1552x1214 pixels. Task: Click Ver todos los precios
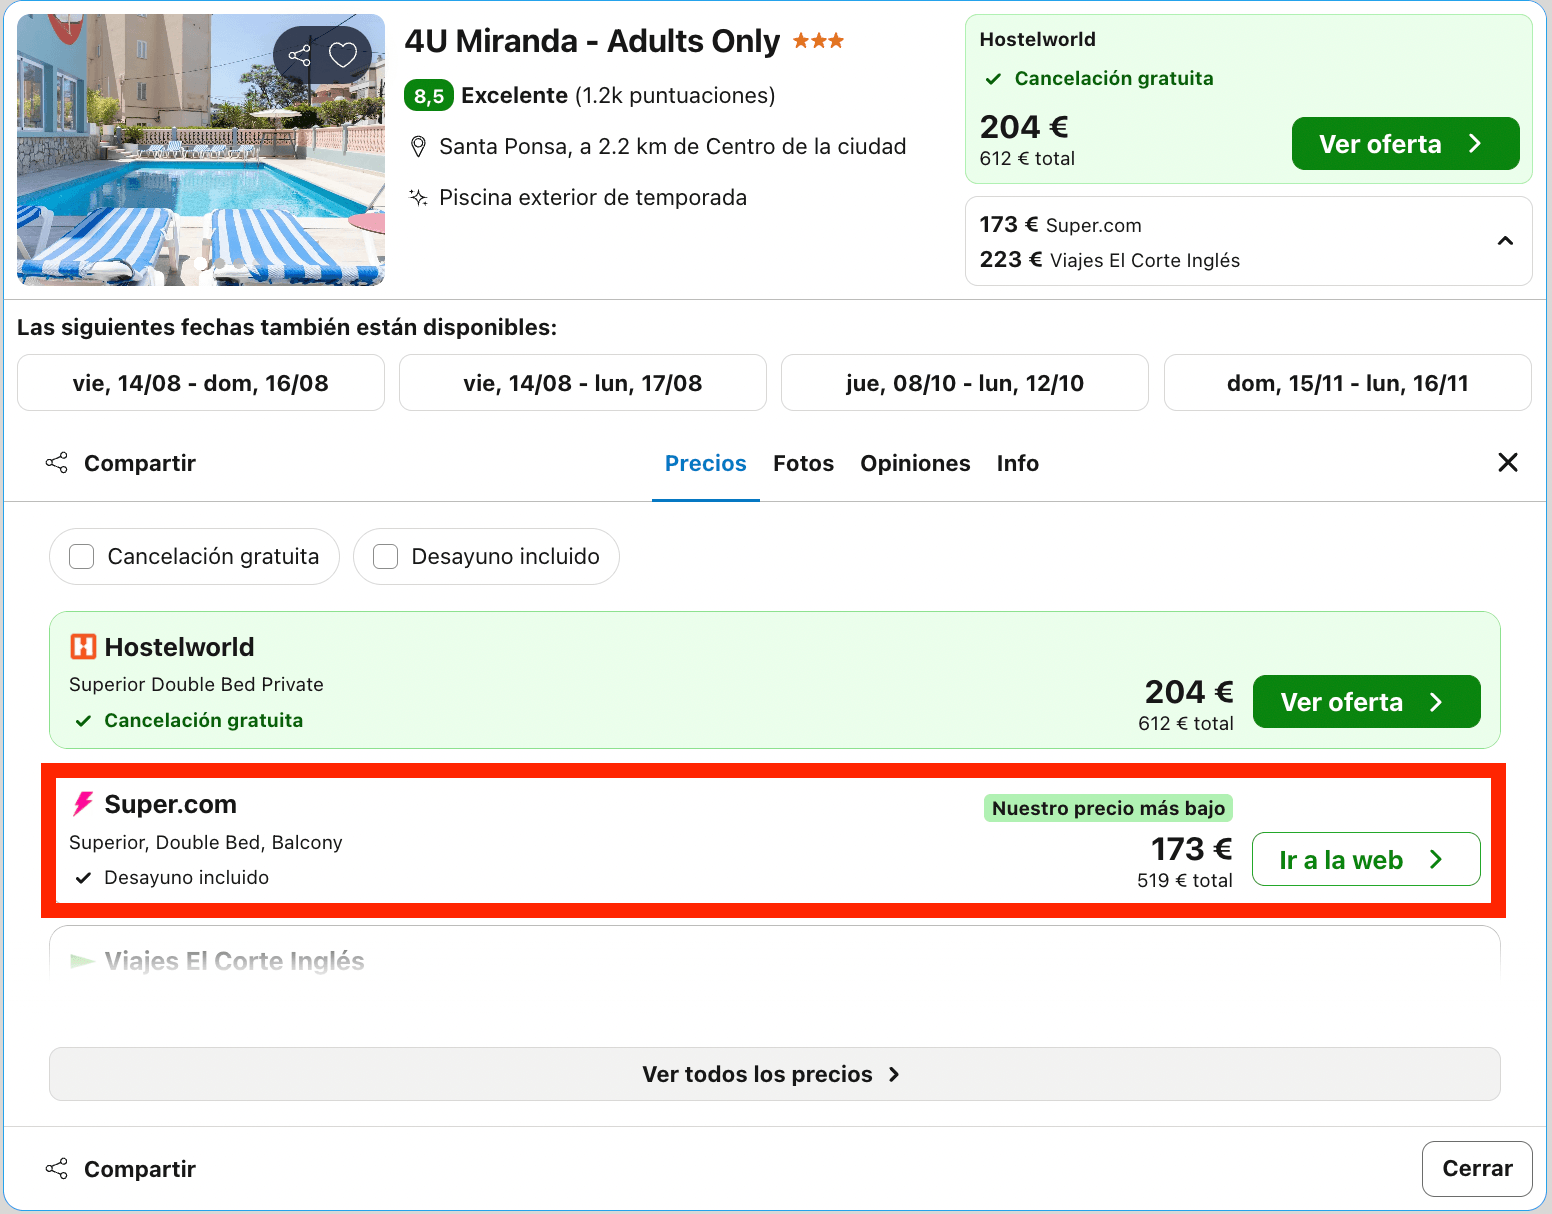pyautogui.click(x=775, y=1074)
